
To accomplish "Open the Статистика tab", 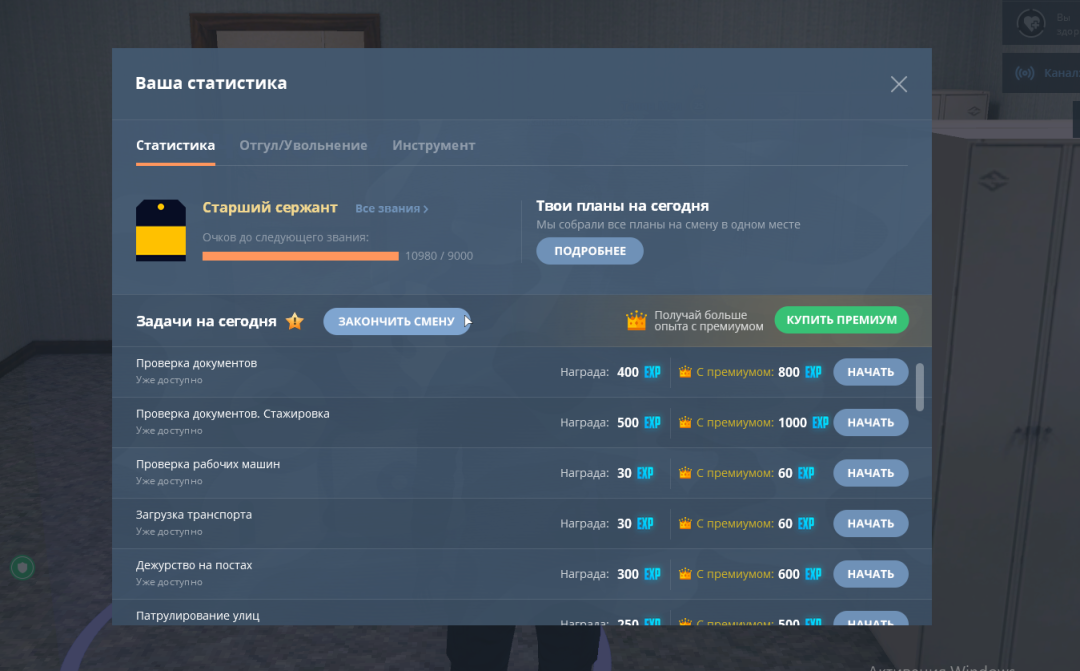I will (175, 145).
